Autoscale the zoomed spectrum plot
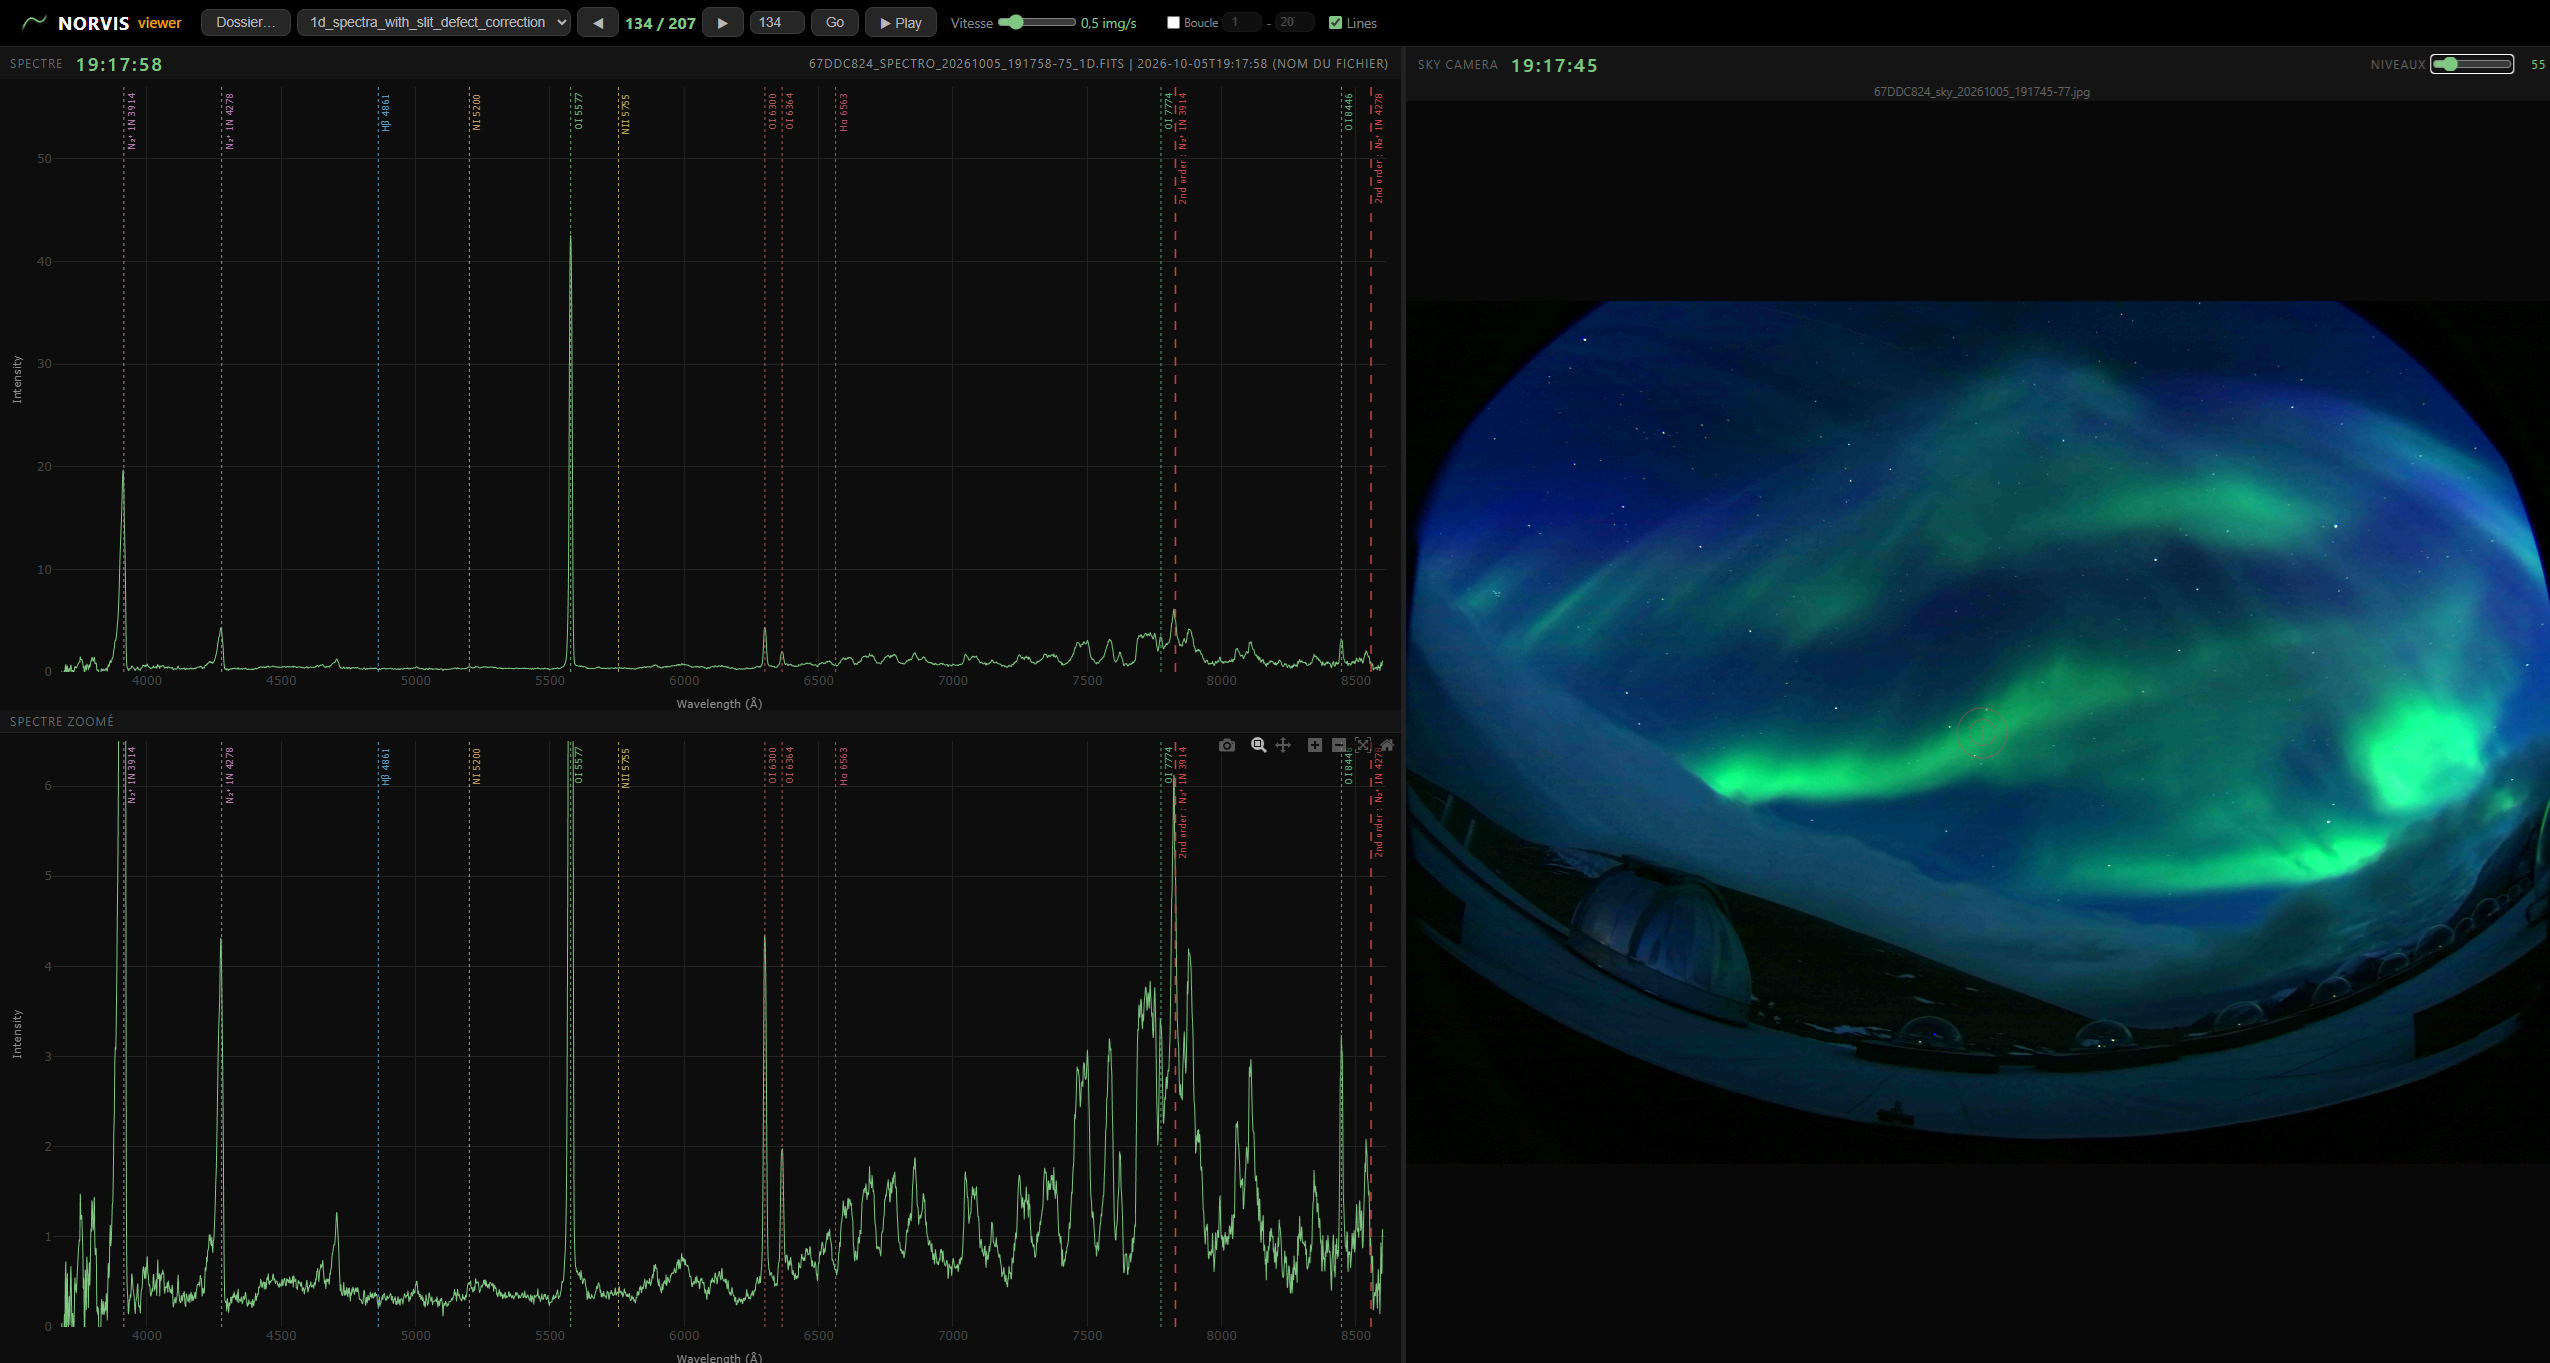The height and width of the screenshot is (1363, 2550). [x=1363, y=745]
